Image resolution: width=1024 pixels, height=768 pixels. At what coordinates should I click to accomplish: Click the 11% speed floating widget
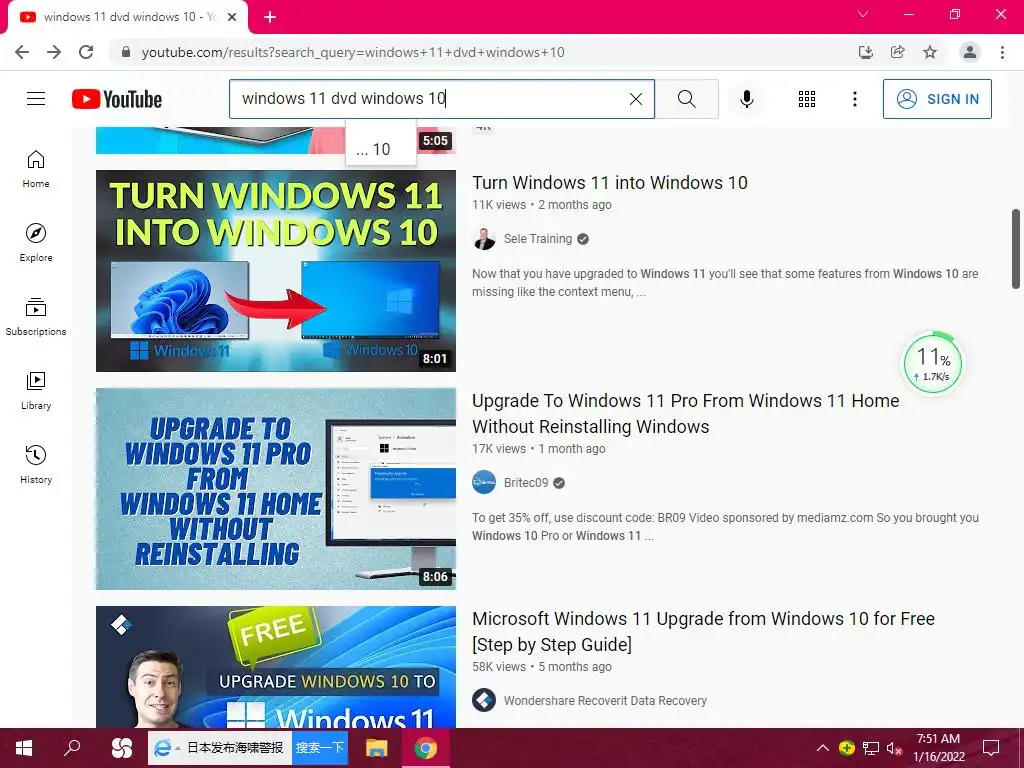pos(933,364)
